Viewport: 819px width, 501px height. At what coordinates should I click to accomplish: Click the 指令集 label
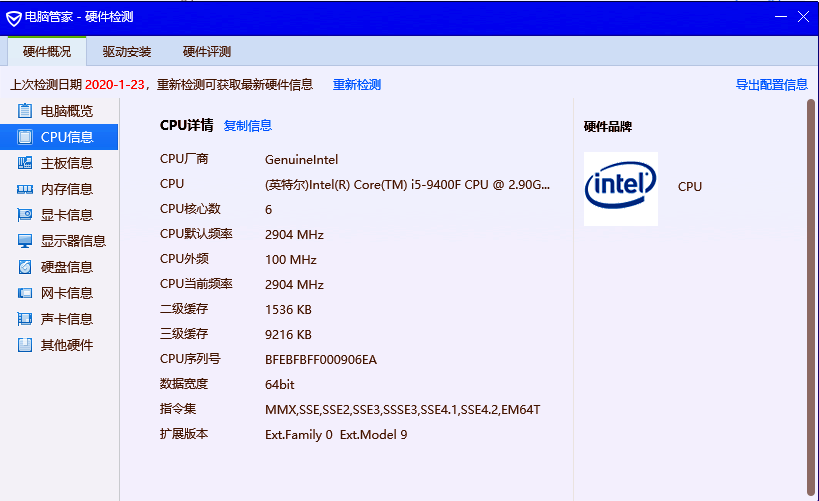click(x=178, y=409)
